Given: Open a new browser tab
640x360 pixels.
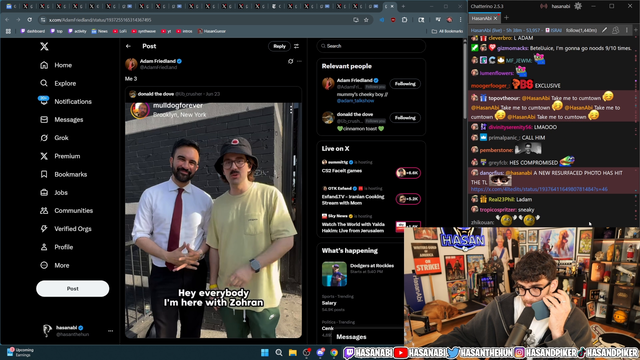Looking at the screenshot, I should click(x=403, y=7).
